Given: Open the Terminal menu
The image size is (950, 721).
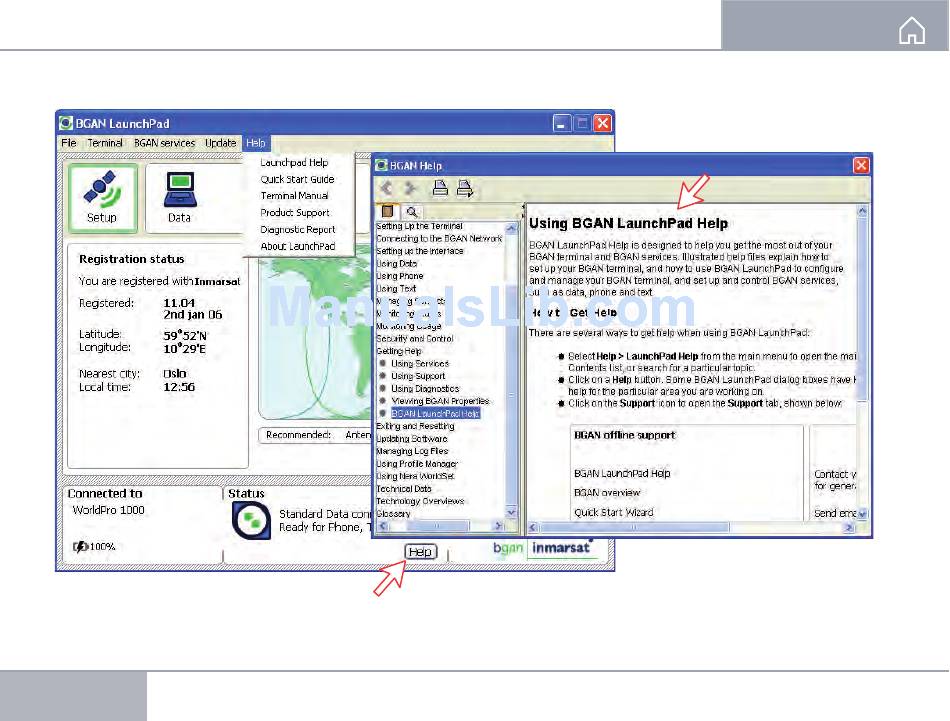Looking at the screenshot, I should 105,143.
